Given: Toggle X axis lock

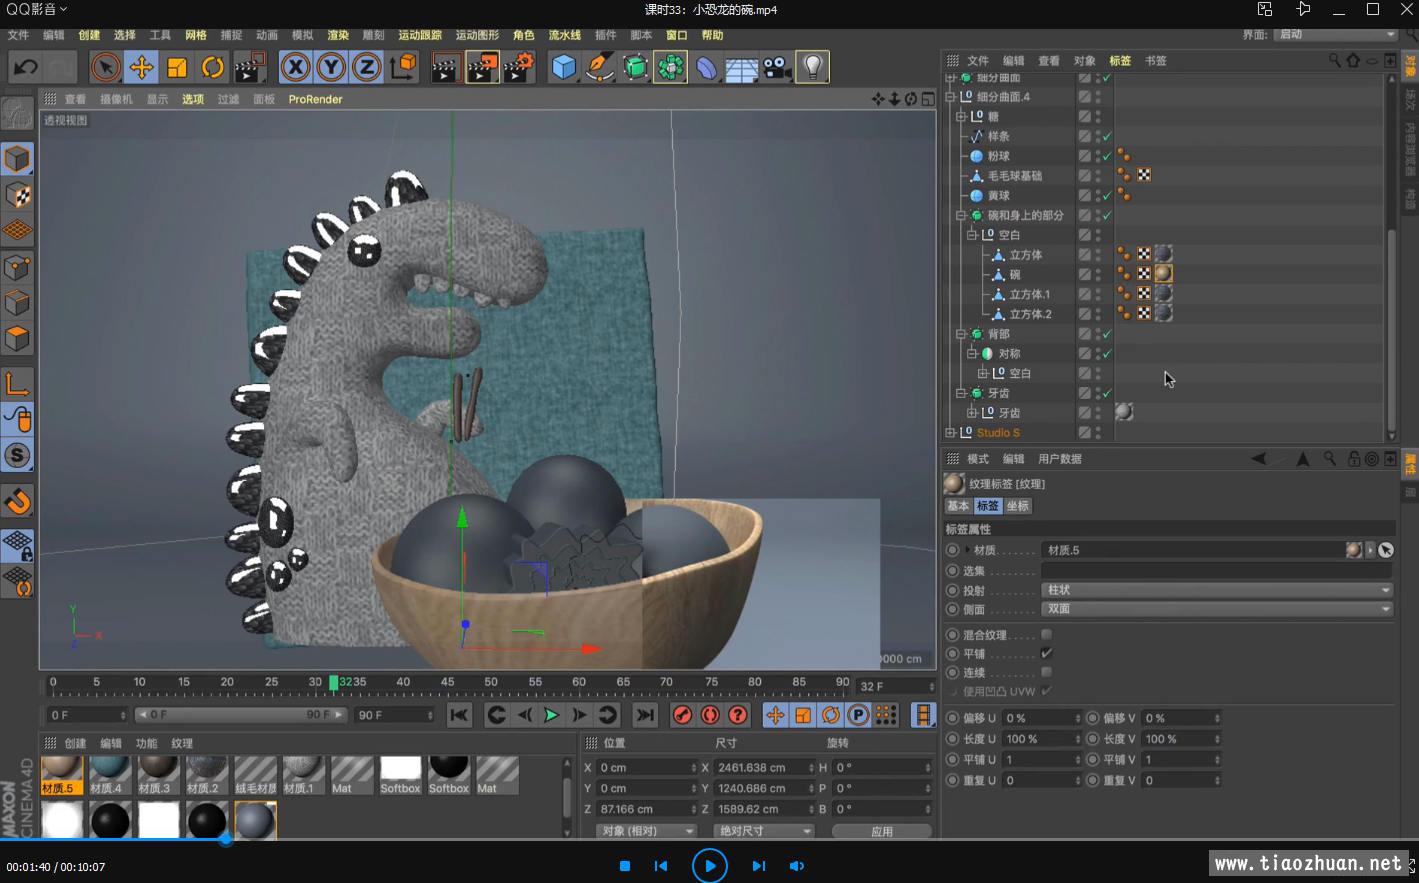Looking at the screenshot, I should [295, 67].
